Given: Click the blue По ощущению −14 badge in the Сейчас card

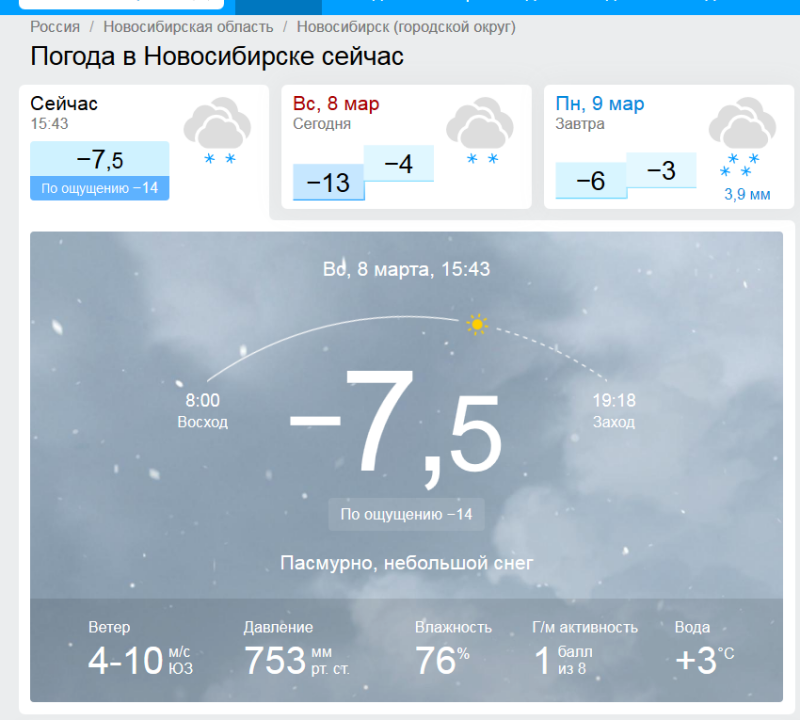Looking at the screenshot, I should (99, 187).
